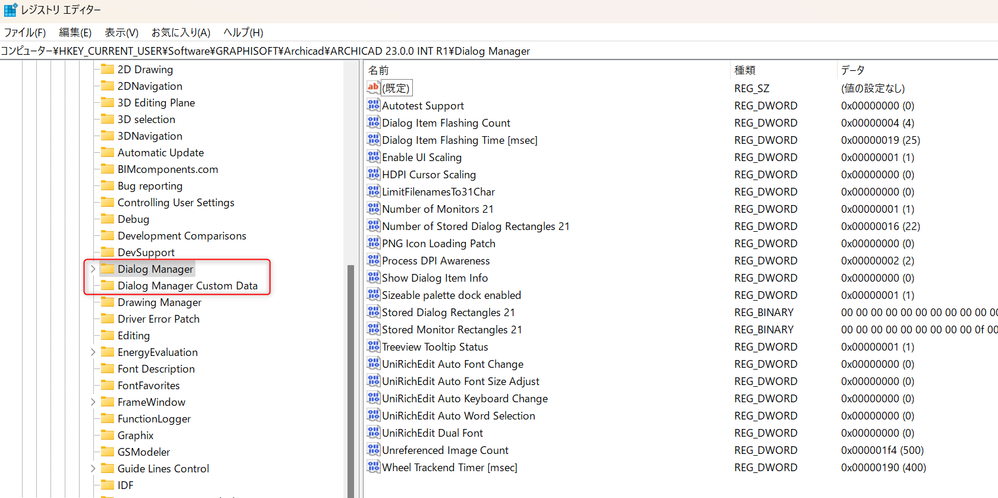Select the Font Description key
The image size is (998, 498).
pyautogui.click(x=156, y=369)
